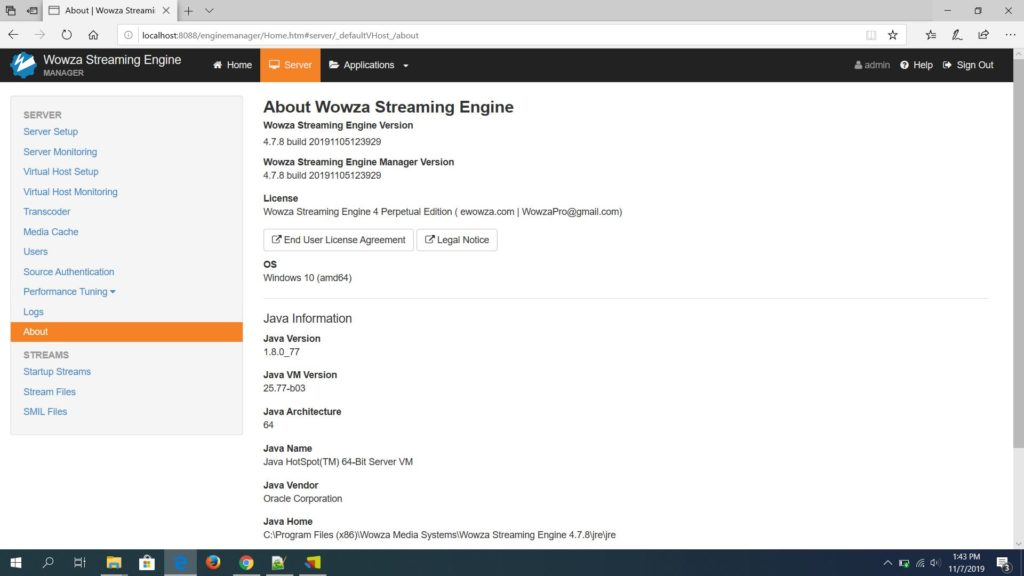Expand Performance Tuning submenu
The image size is (1024, 576).
pos(69,291)
